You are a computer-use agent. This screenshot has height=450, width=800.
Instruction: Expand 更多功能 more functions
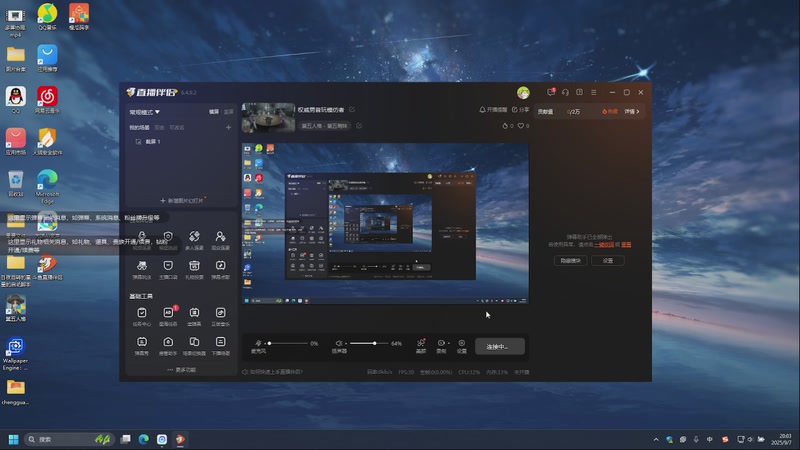[182, 369]
